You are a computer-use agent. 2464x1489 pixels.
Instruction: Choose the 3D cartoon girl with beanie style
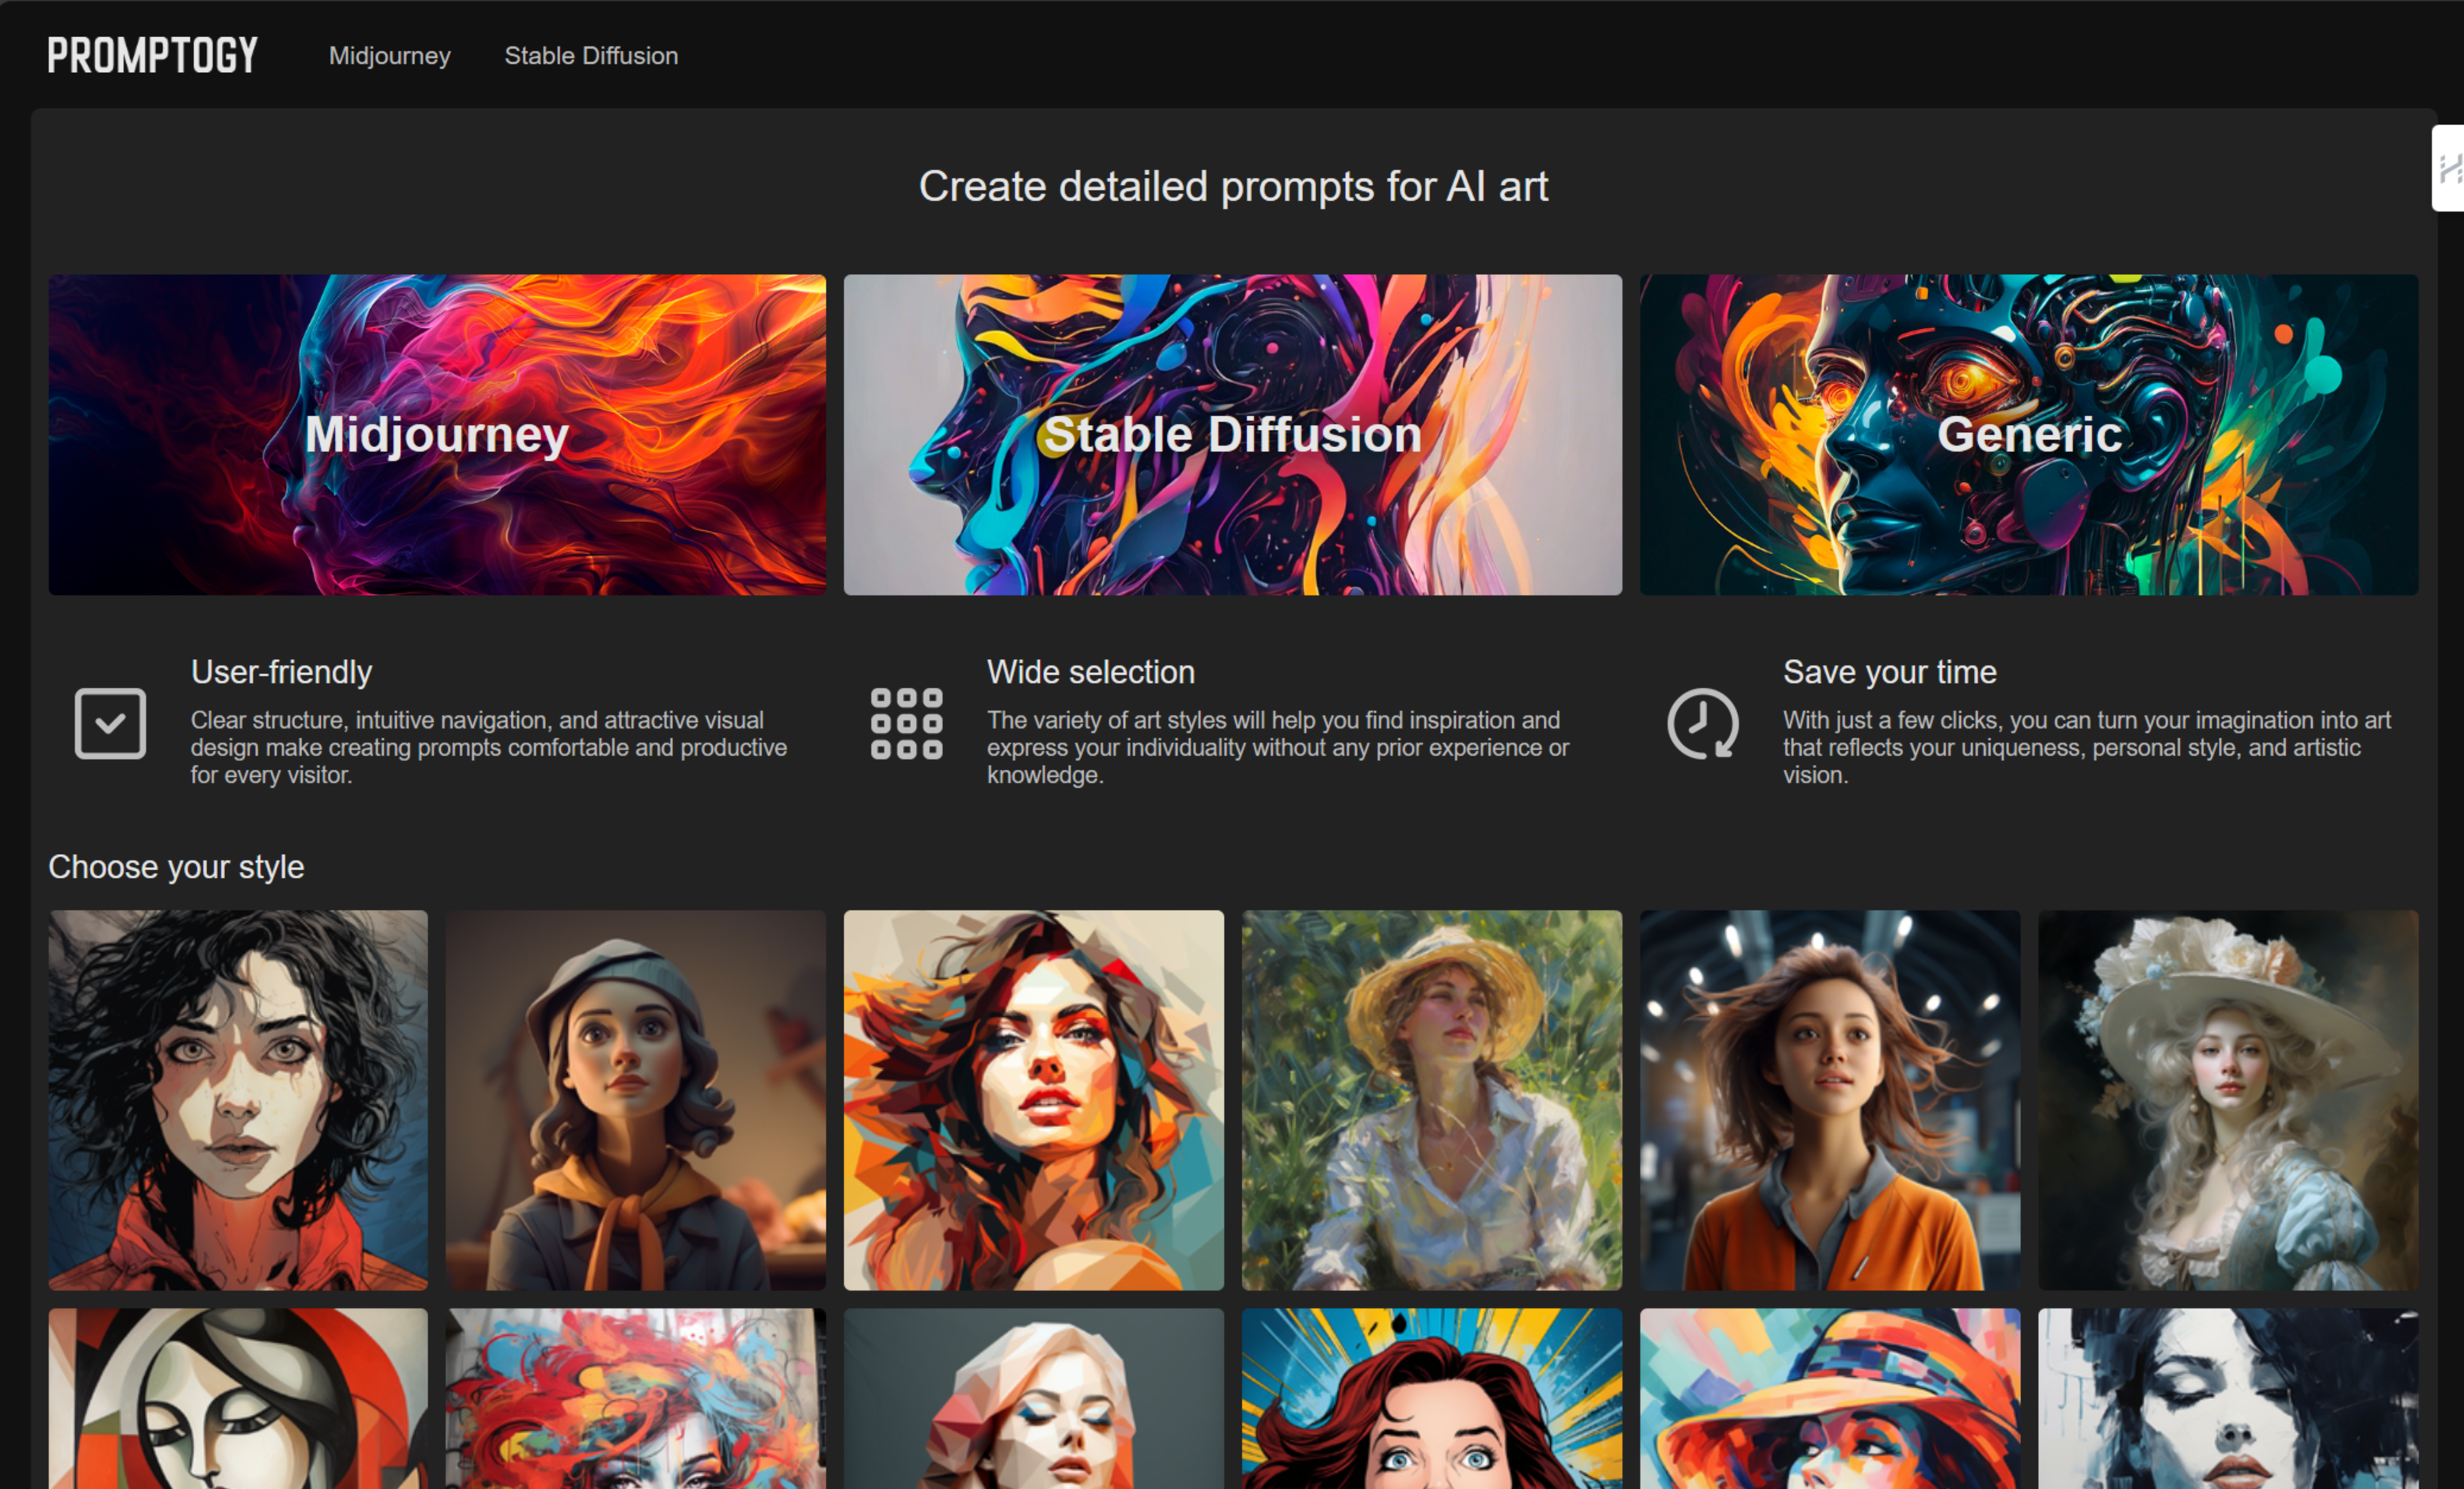pyautogui.click(x=636, y=1100)
